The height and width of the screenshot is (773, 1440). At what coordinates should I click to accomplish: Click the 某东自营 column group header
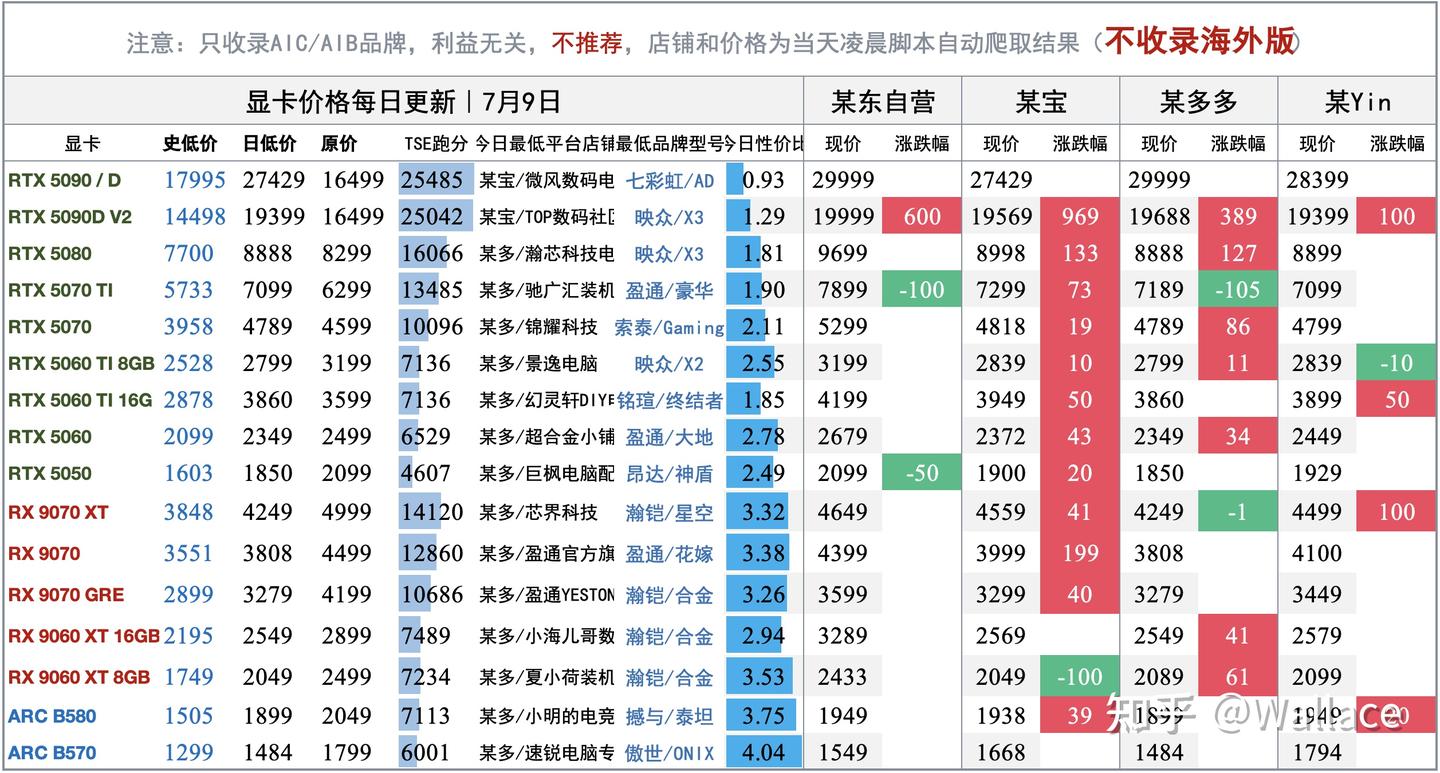(882, 101)
